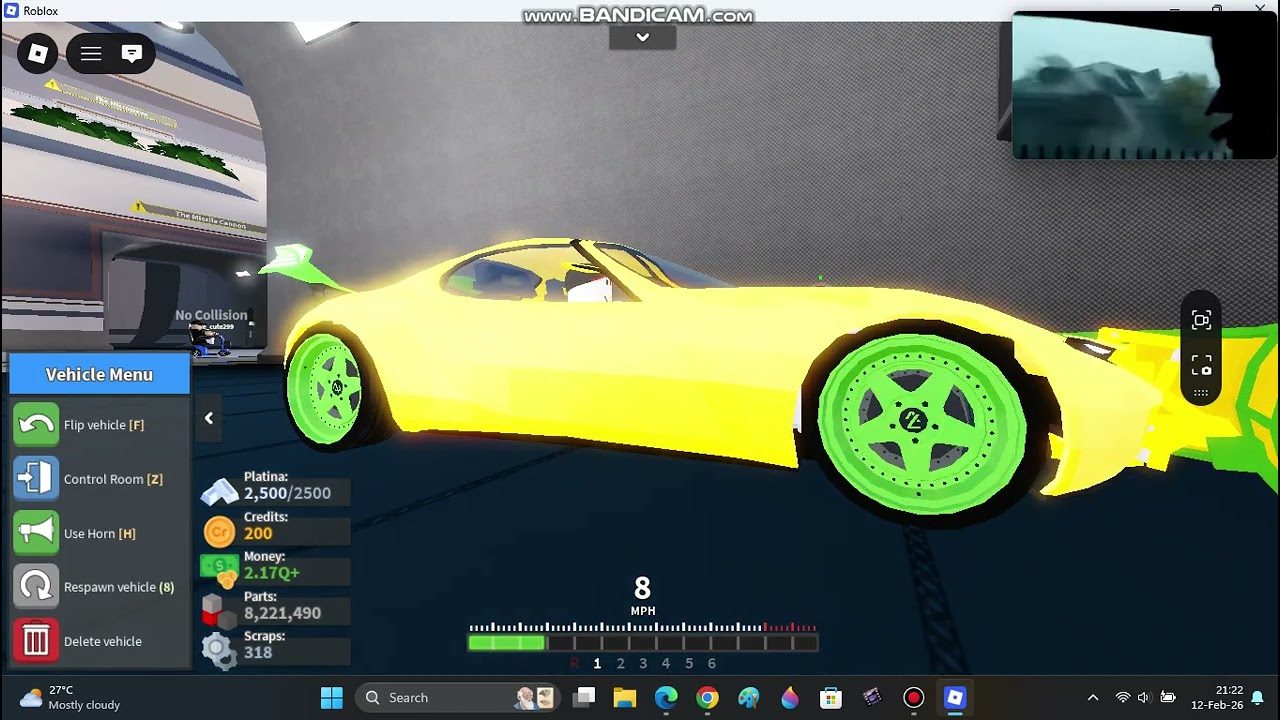Open the video editor clapper icon on taskbar
The image size is (1280, 720).
[872, 697]
